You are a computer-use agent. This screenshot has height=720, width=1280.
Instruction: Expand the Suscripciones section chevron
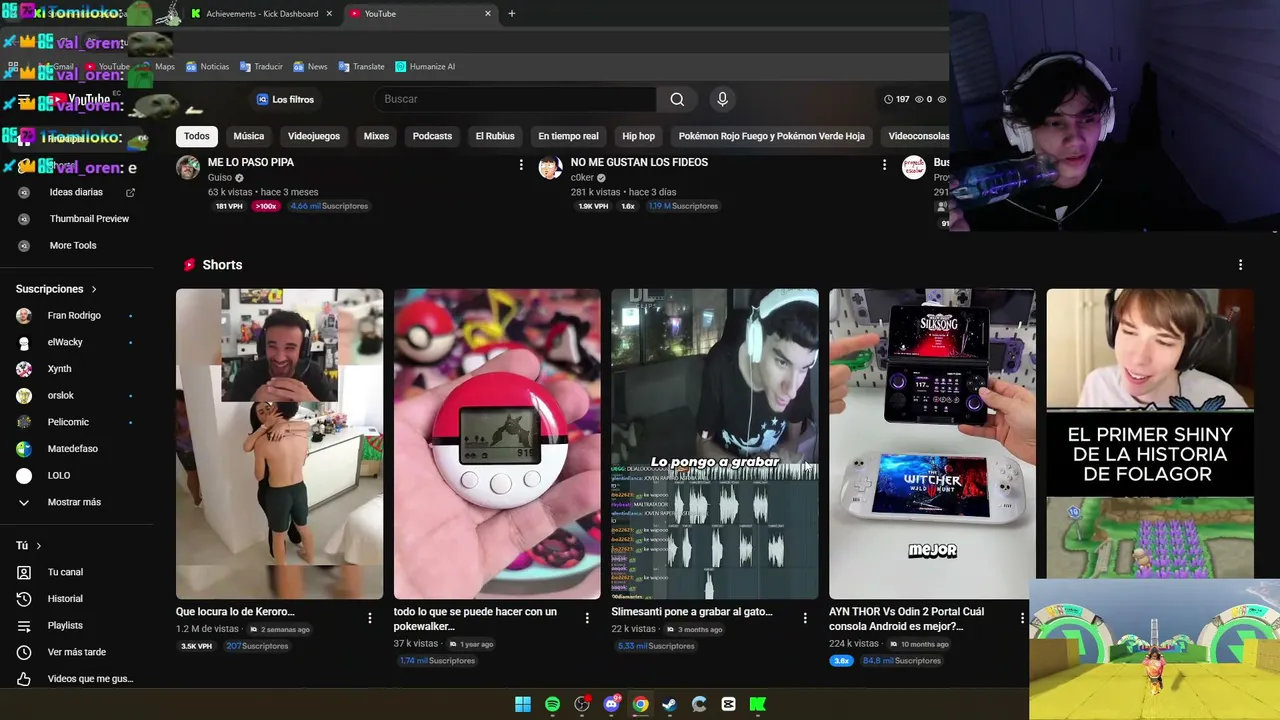94,289
